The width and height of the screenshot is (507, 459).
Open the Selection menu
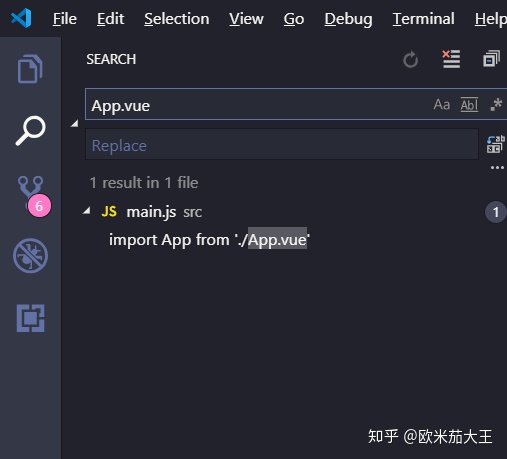coord(177,19)
